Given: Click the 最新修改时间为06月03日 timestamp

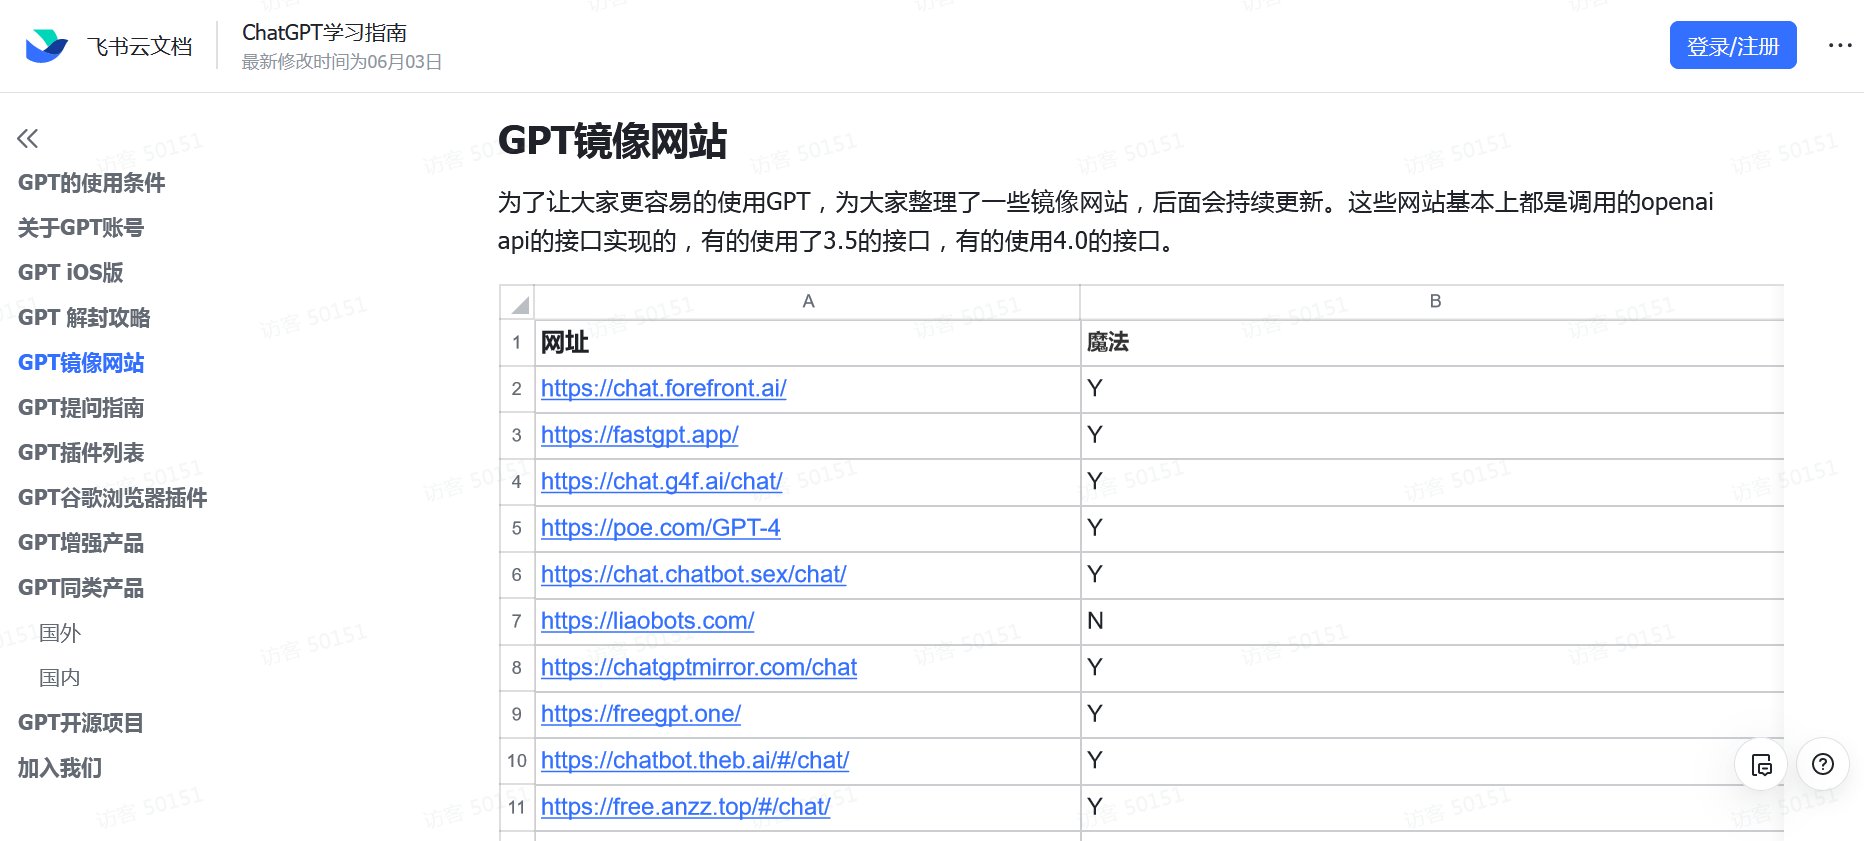Looking at the screenshot, I should tap(342, 62).
